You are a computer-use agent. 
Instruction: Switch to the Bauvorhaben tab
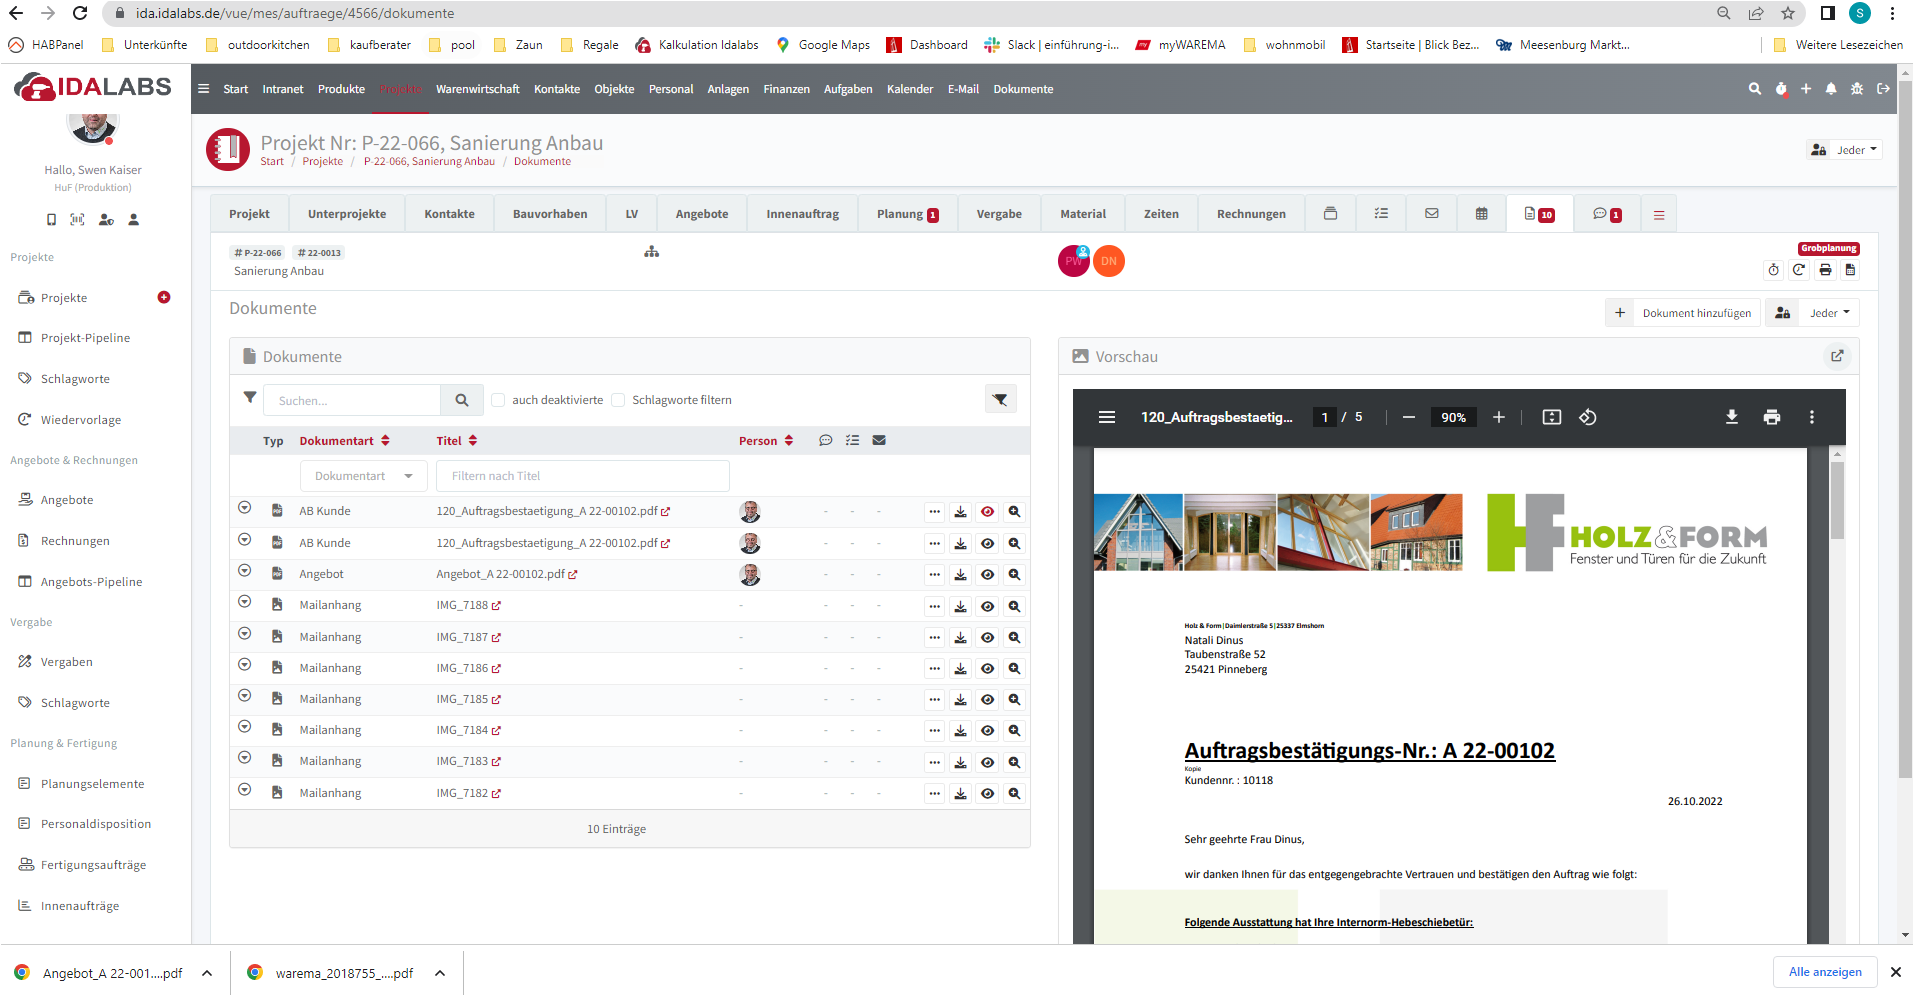click(550, 214)
